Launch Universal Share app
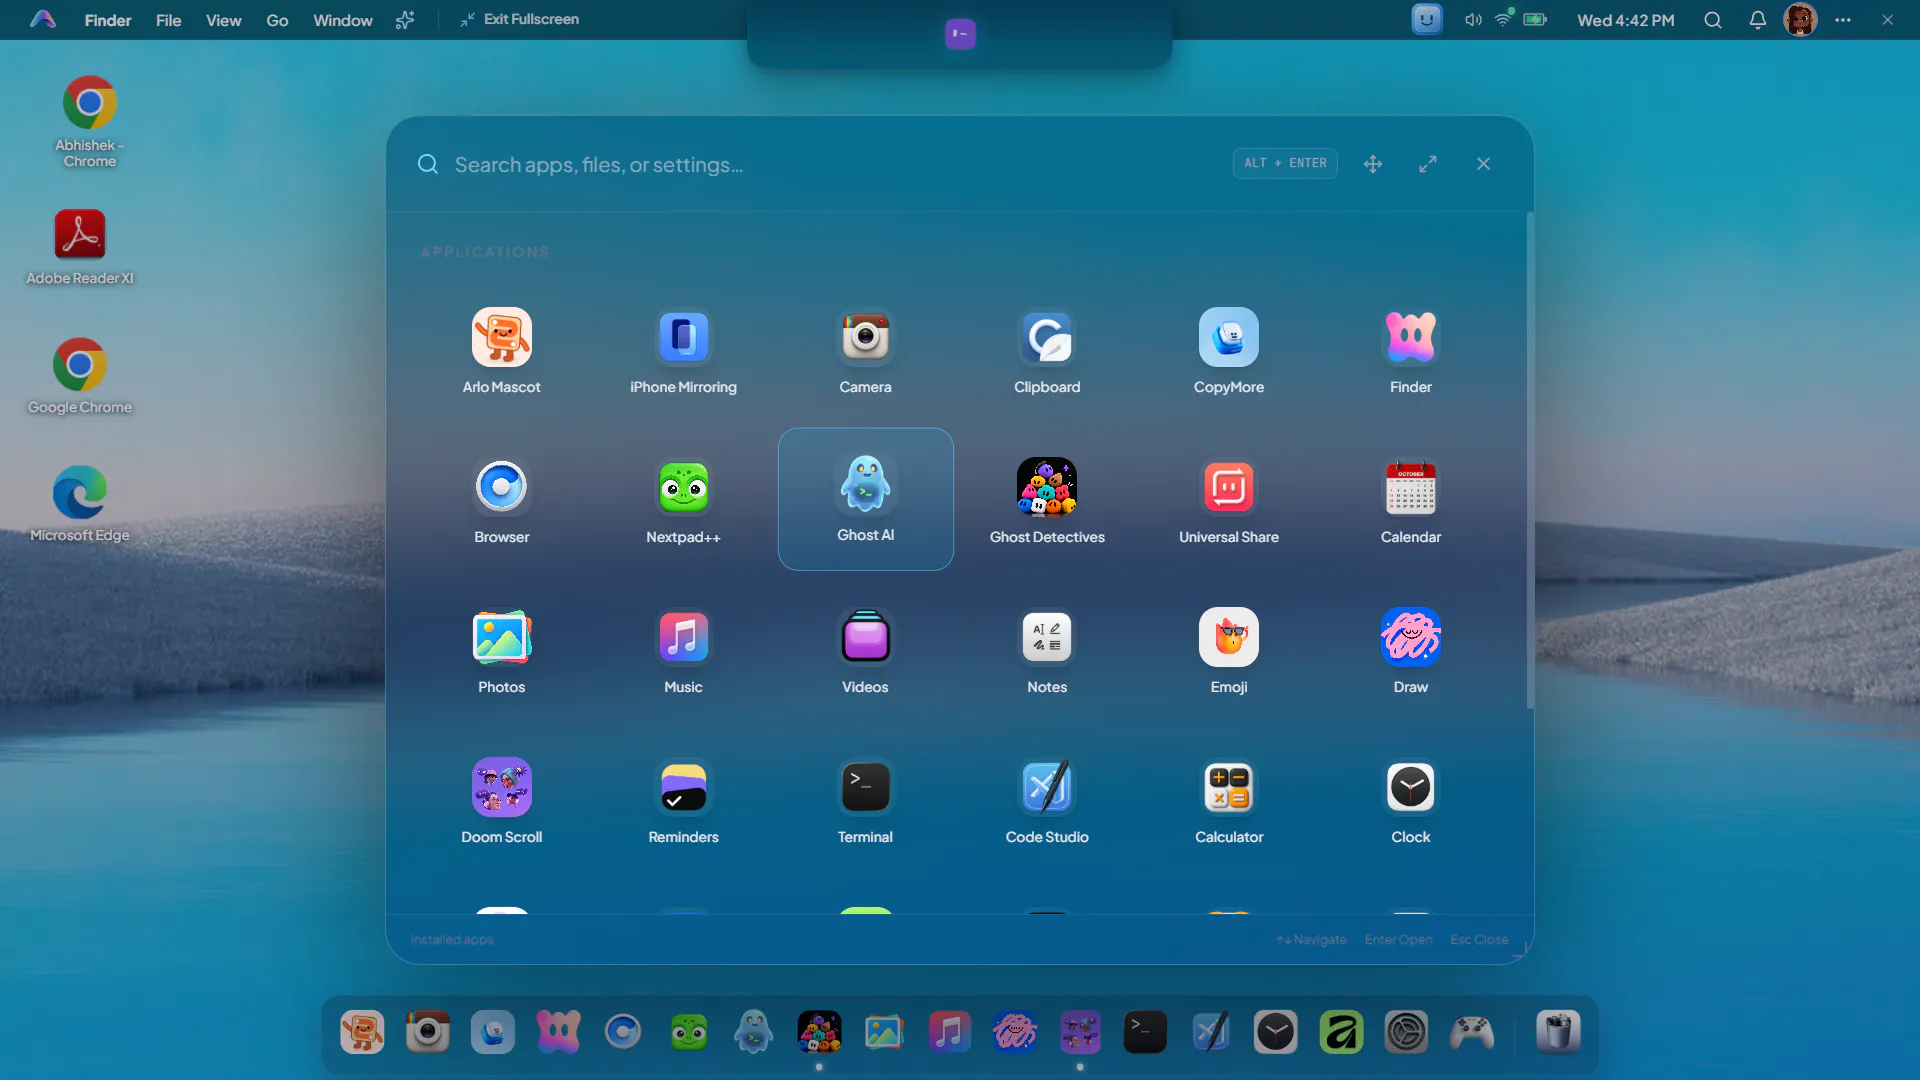 [1229, 500]
